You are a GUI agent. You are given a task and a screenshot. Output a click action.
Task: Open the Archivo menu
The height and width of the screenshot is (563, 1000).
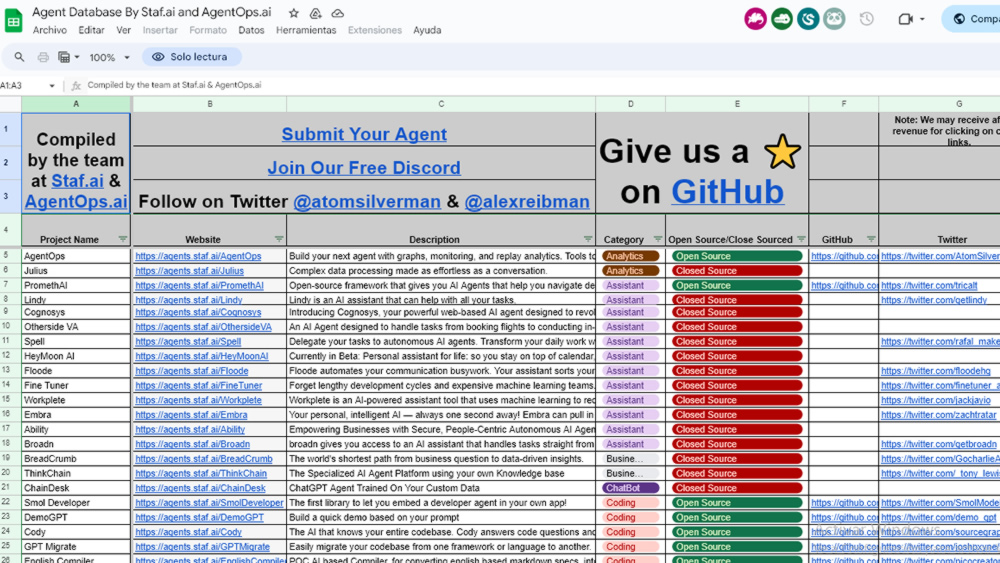(x=50, y=30)
